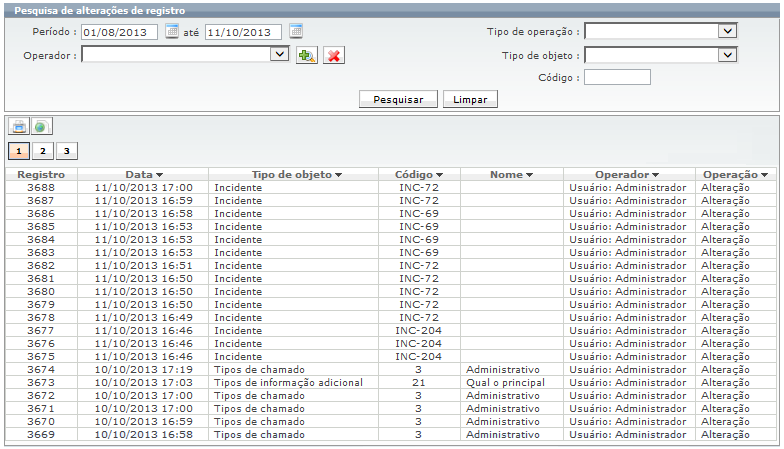
Task: Click registro 3674 cell
Action: point(41,370)
